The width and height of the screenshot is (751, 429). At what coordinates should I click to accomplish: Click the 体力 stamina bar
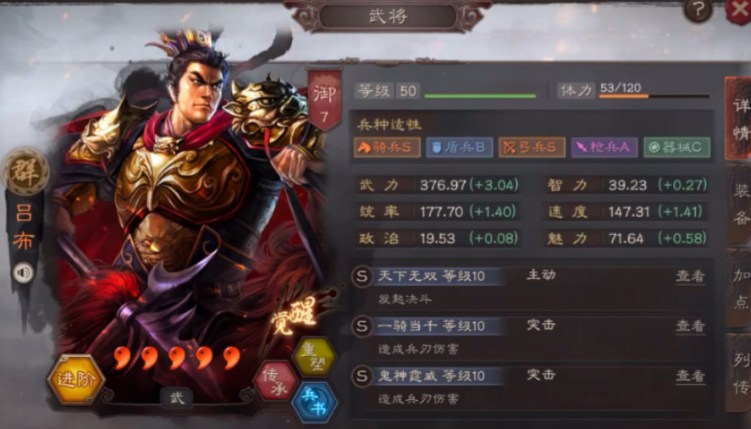[654, 96]
